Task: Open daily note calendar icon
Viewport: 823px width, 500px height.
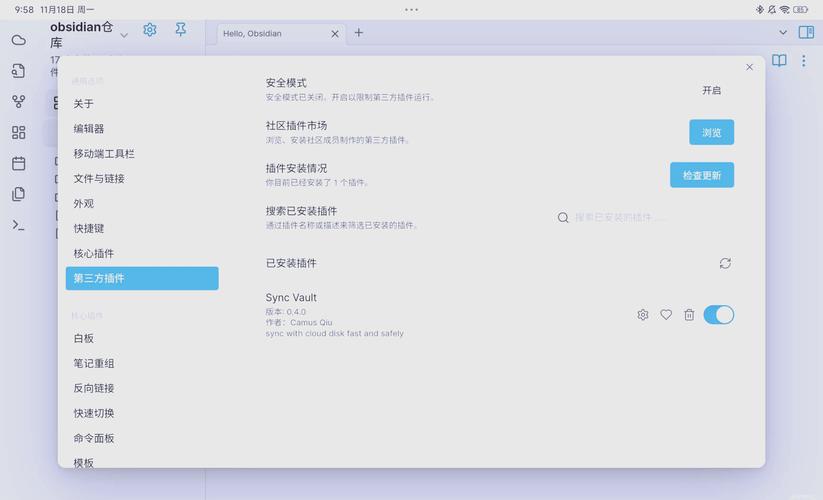Action: click(x=18, y=163)
